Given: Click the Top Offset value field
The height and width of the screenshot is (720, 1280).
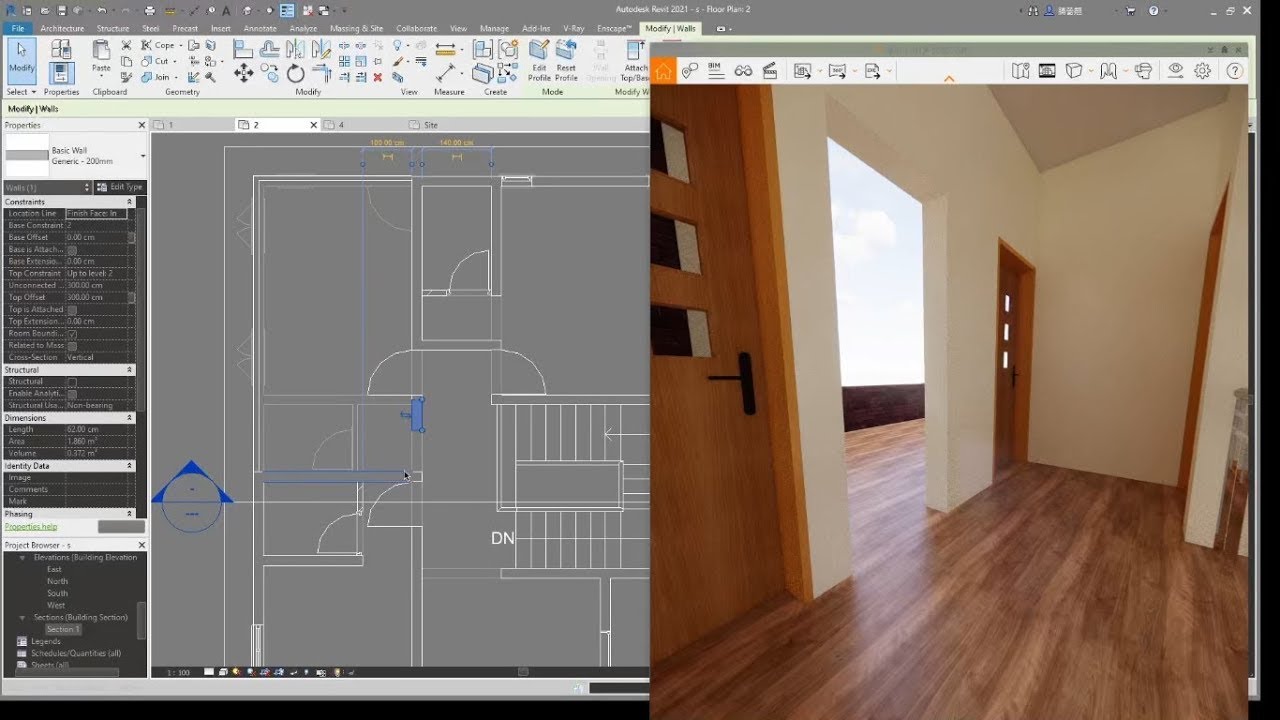Looking at the screenshot, I should click(x=97, y=298).
